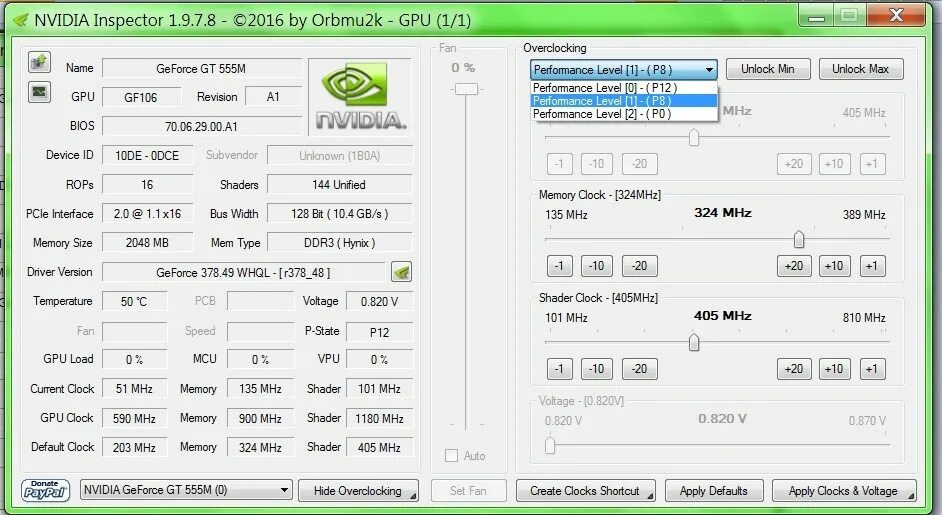Viewport: 942px width, 515px height.
Task: Click Memory Clock -10 button
Action: coord(597,266)
